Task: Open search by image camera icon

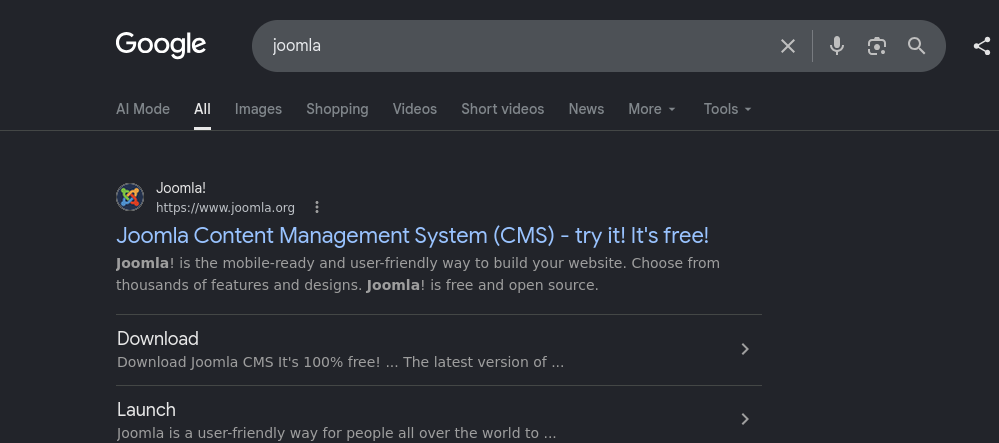Action: click(x=877, y=46)
